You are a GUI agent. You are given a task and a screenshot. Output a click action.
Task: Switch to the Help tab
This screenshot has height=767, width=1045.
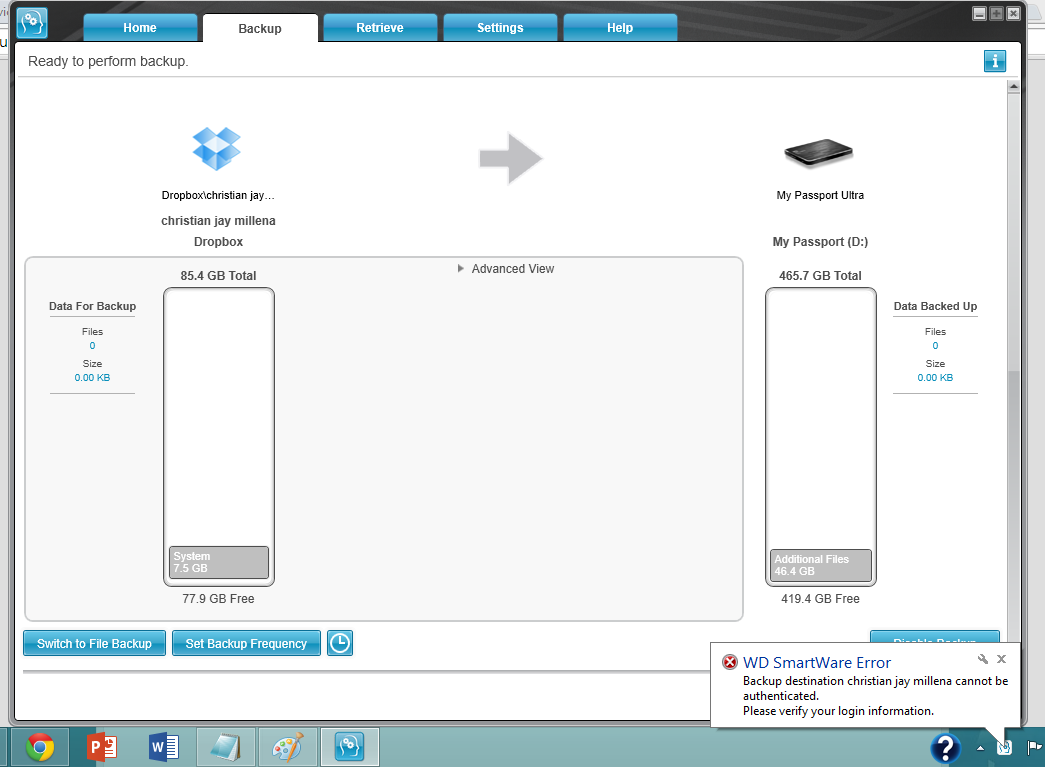pyautogui.click(x=620, y=28)
